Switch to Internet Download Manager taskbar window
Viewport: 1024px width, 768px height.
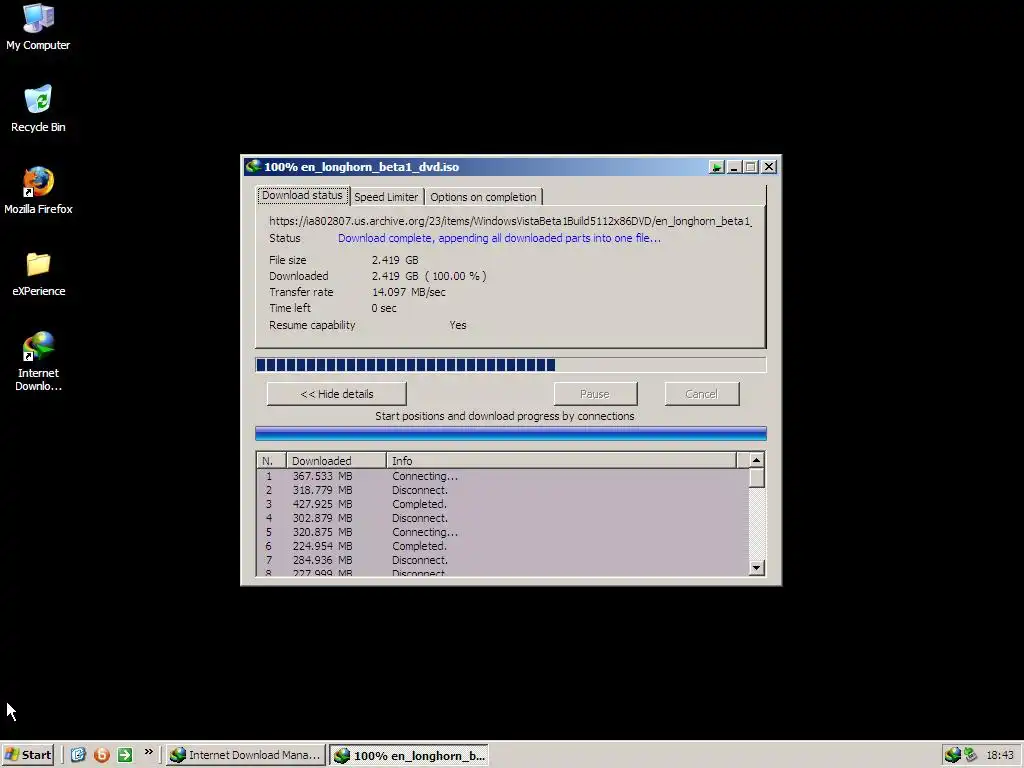pos(245,755)
